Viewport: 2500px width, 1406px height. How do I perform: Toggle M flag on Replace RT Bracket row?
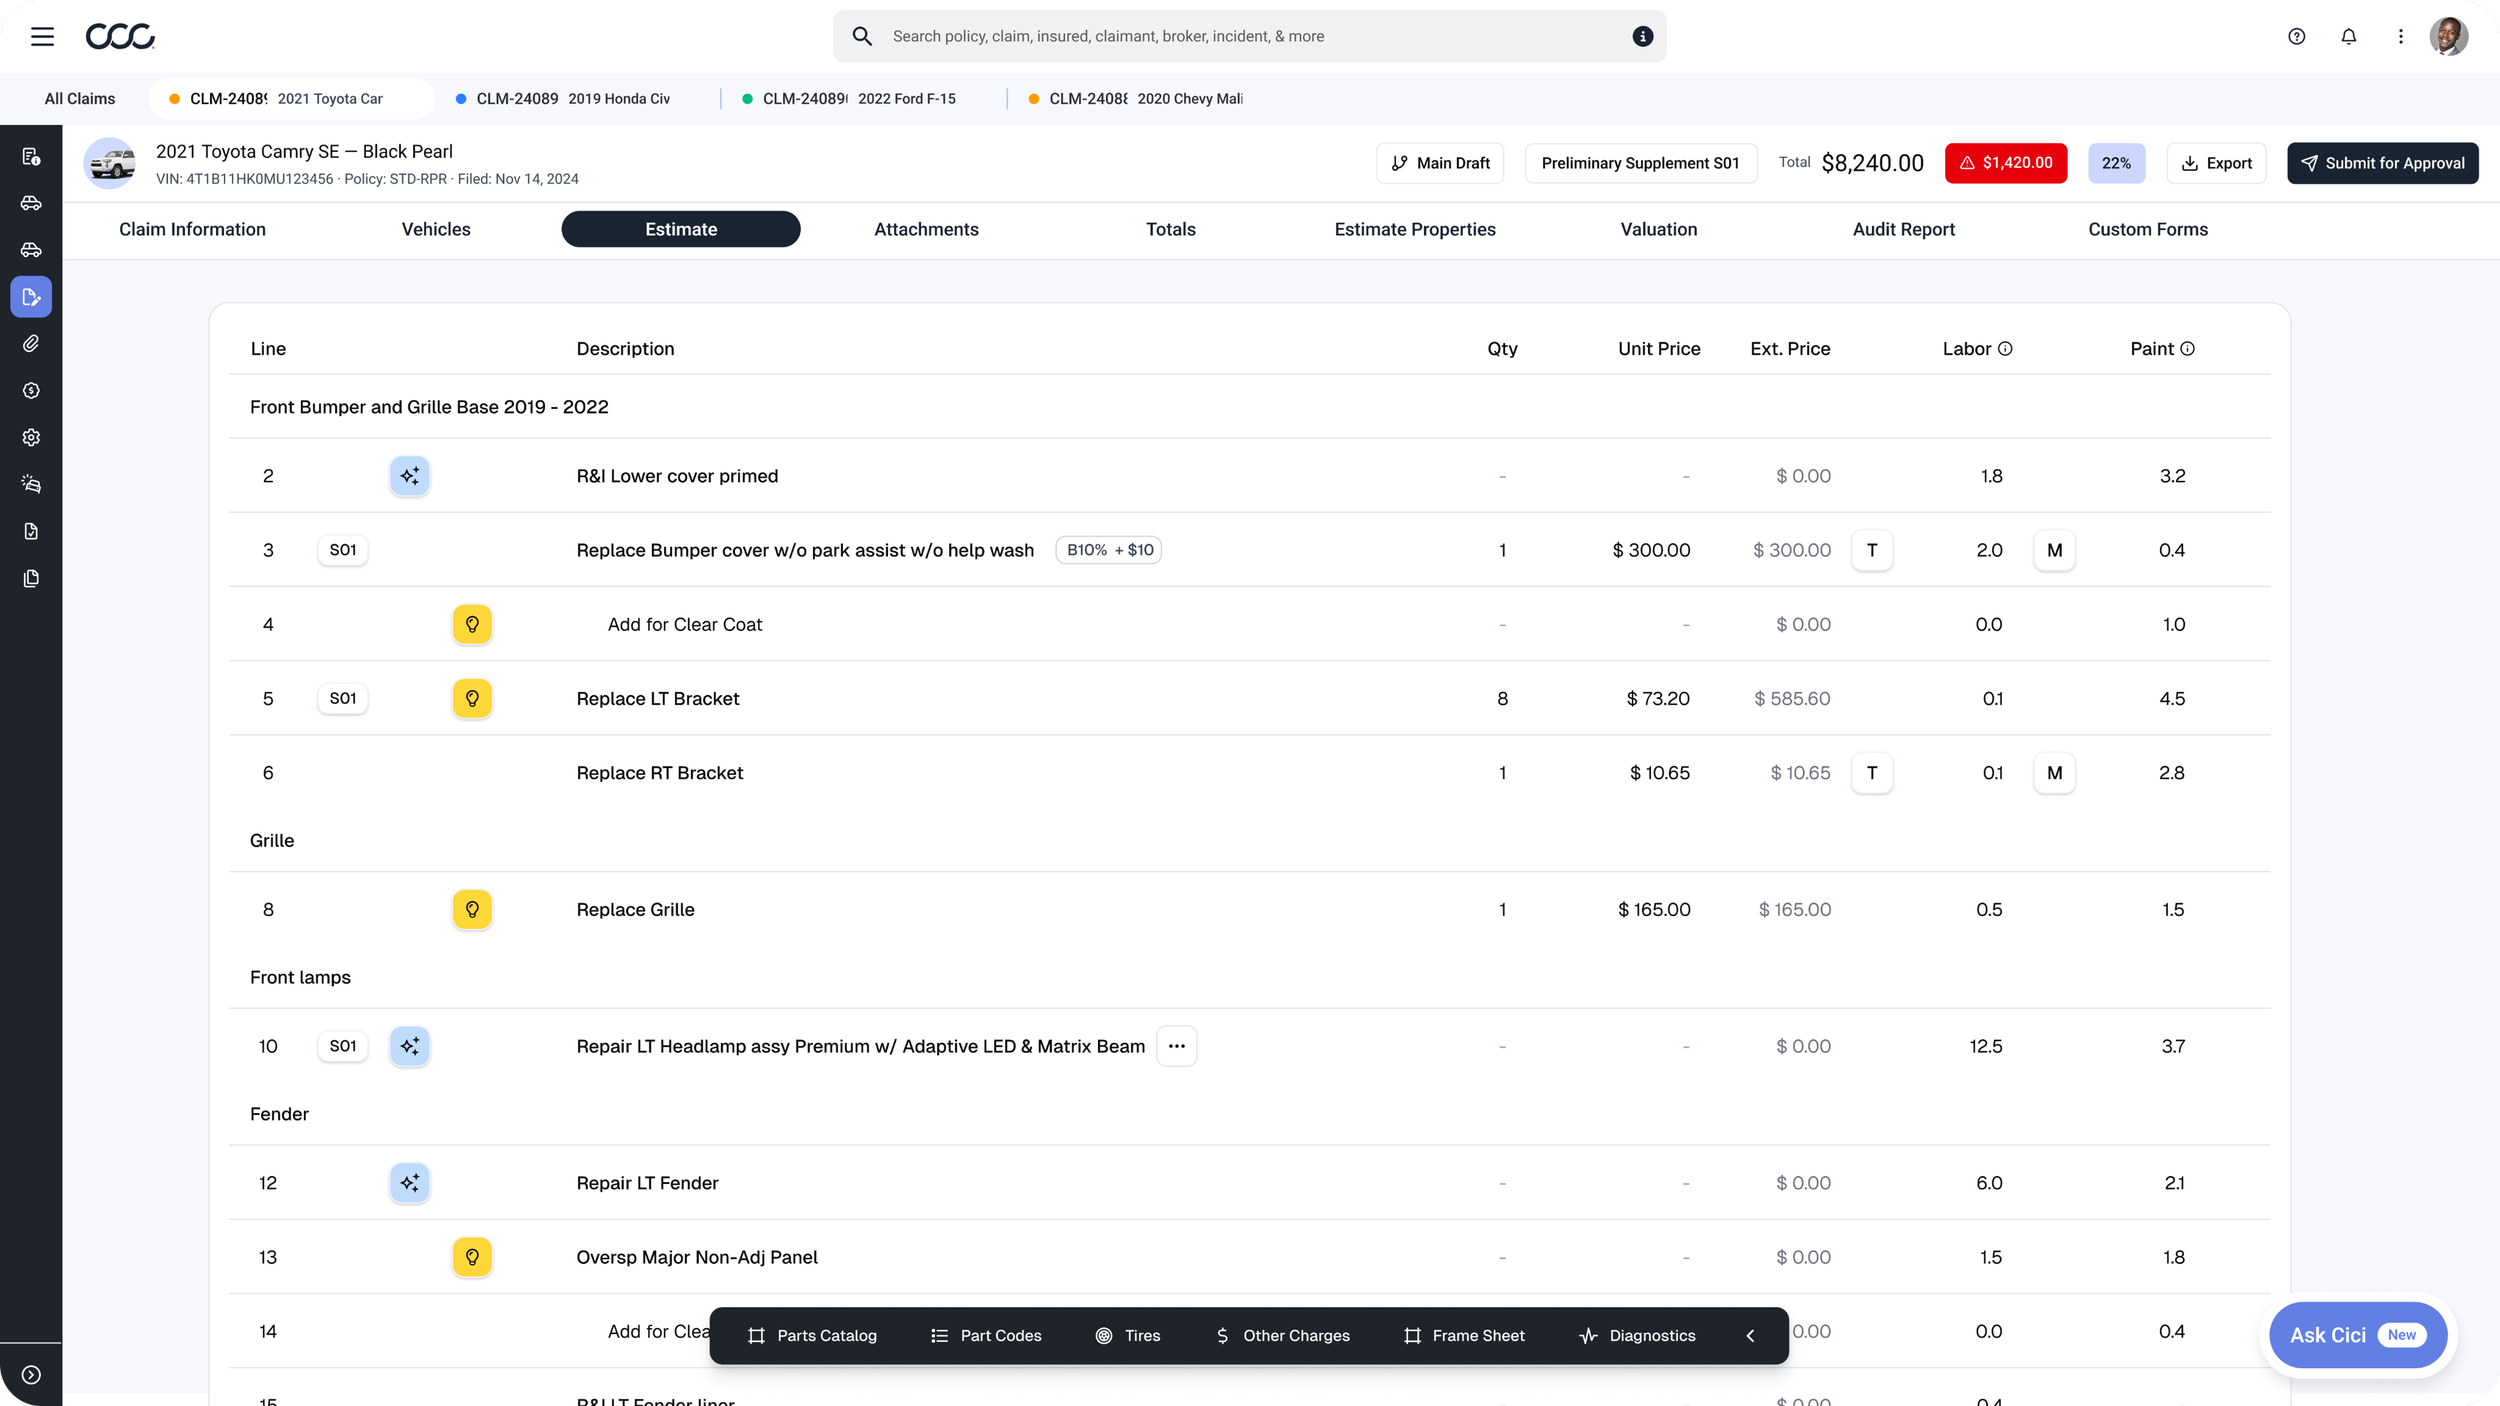[2054, 773]
